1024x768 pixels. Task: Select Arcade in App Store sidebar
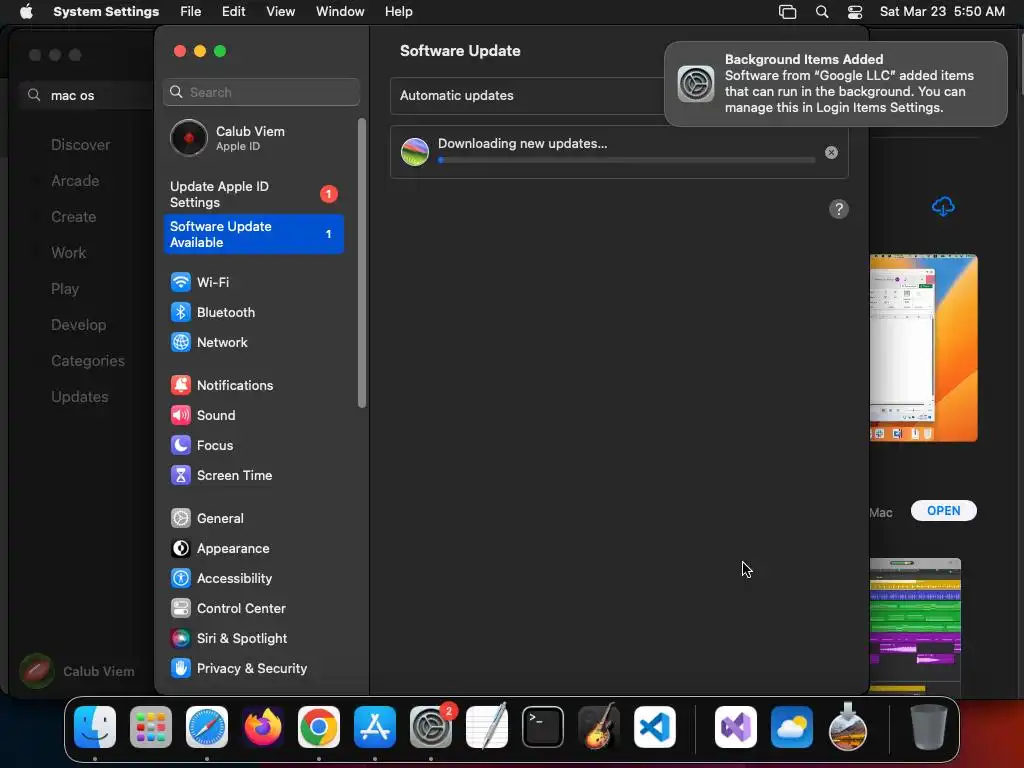[75, 181]
